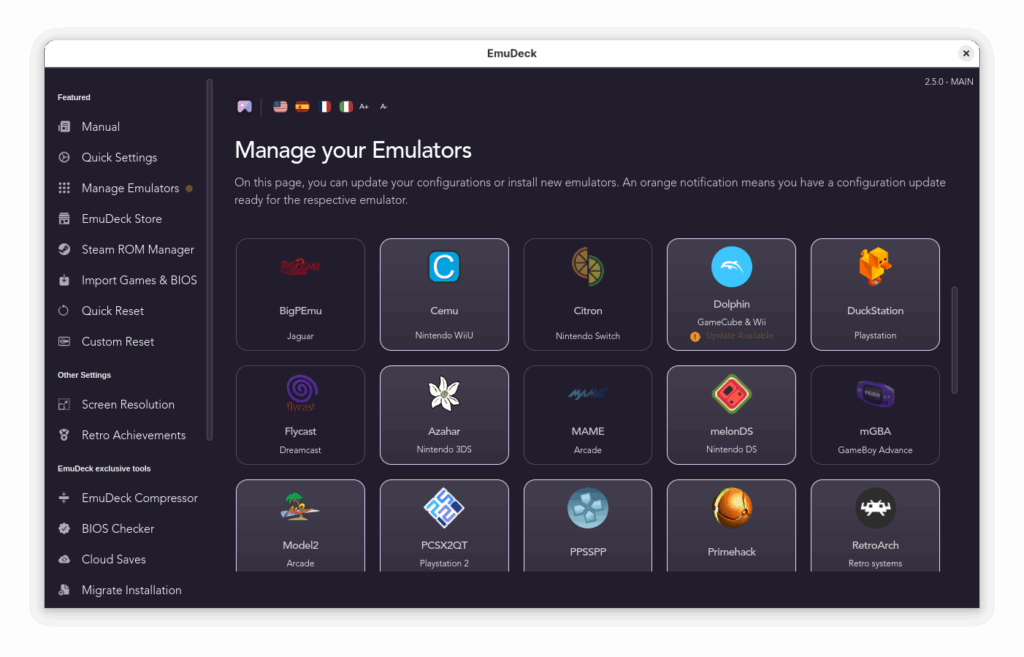Click the Steam logo icon

click(x=64, y=249)
